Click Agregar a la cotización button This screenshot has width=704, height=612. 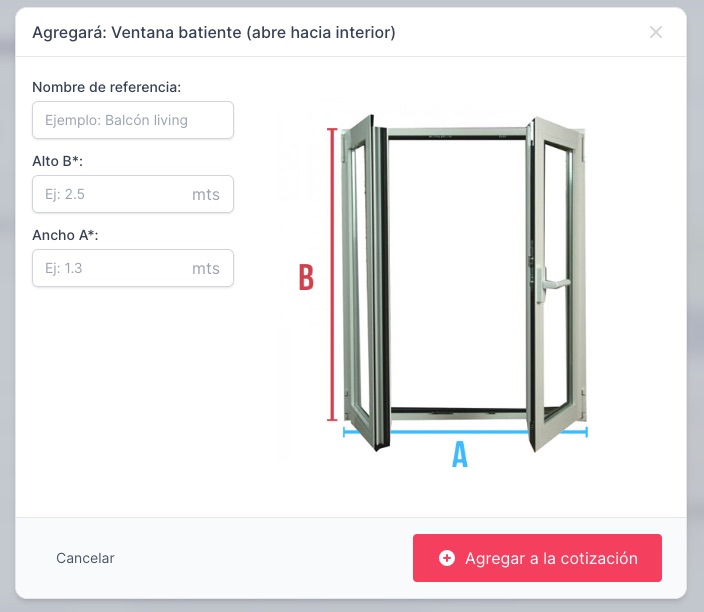coord(537,558)
